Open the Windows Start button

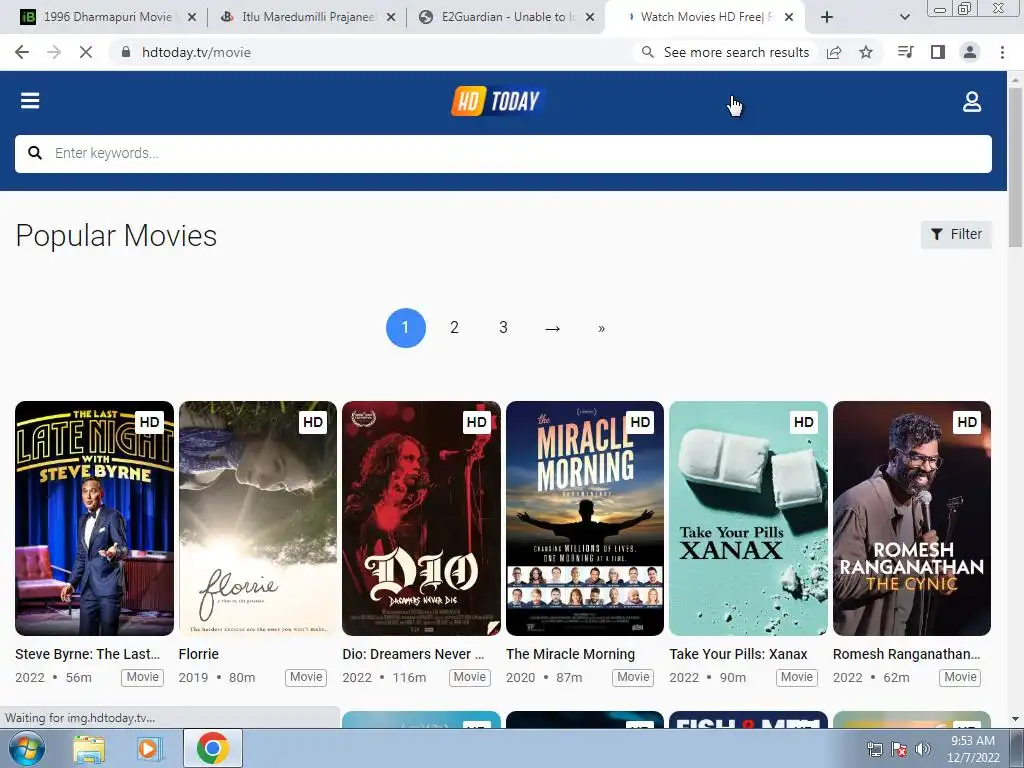(26, 748)
